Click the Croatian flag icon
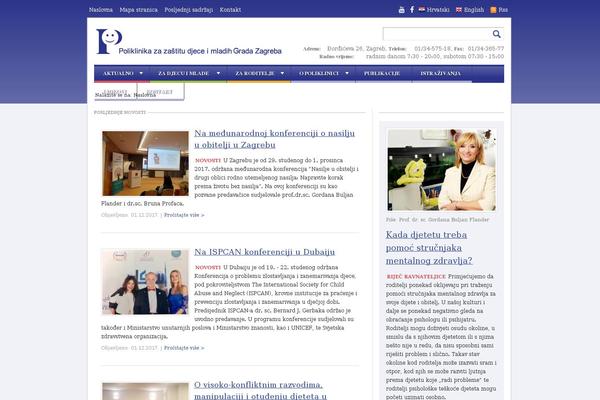The image size is (600, 400). pos(422,10)
